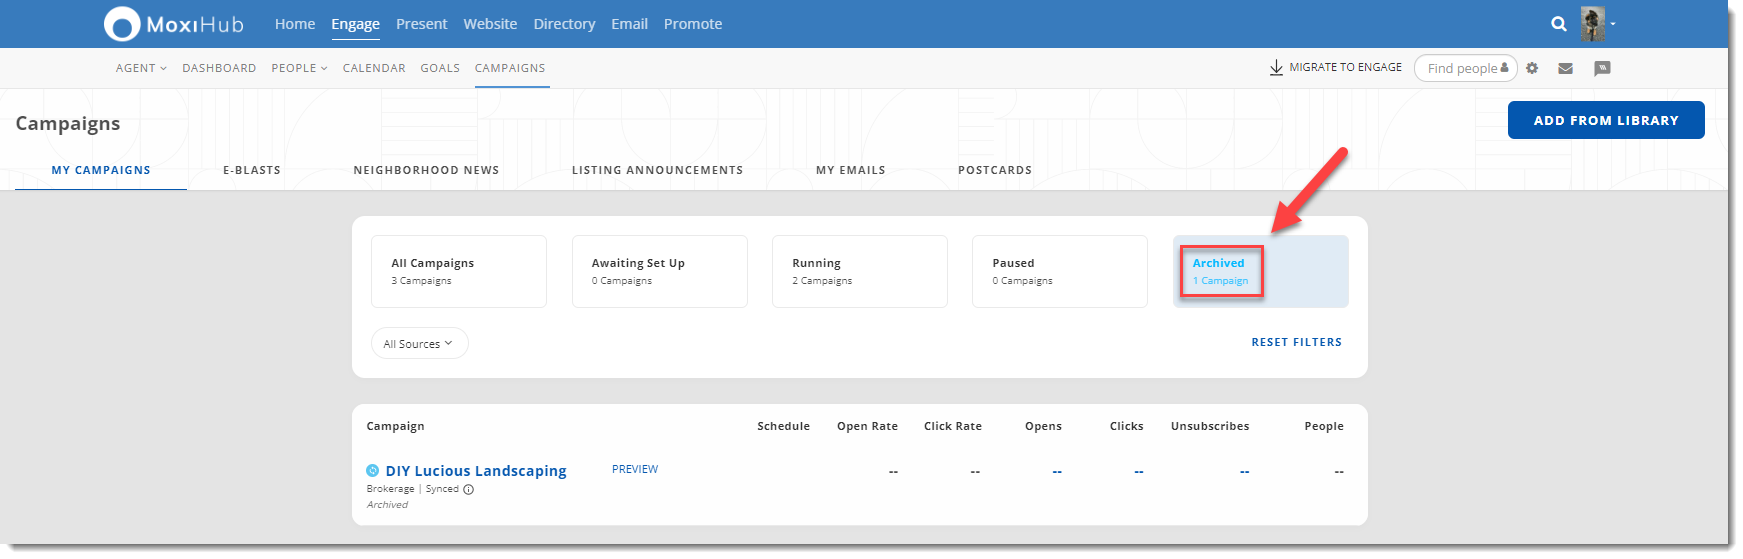
Task: Click the Migrate to Engage download icon
Action: 1276,68
